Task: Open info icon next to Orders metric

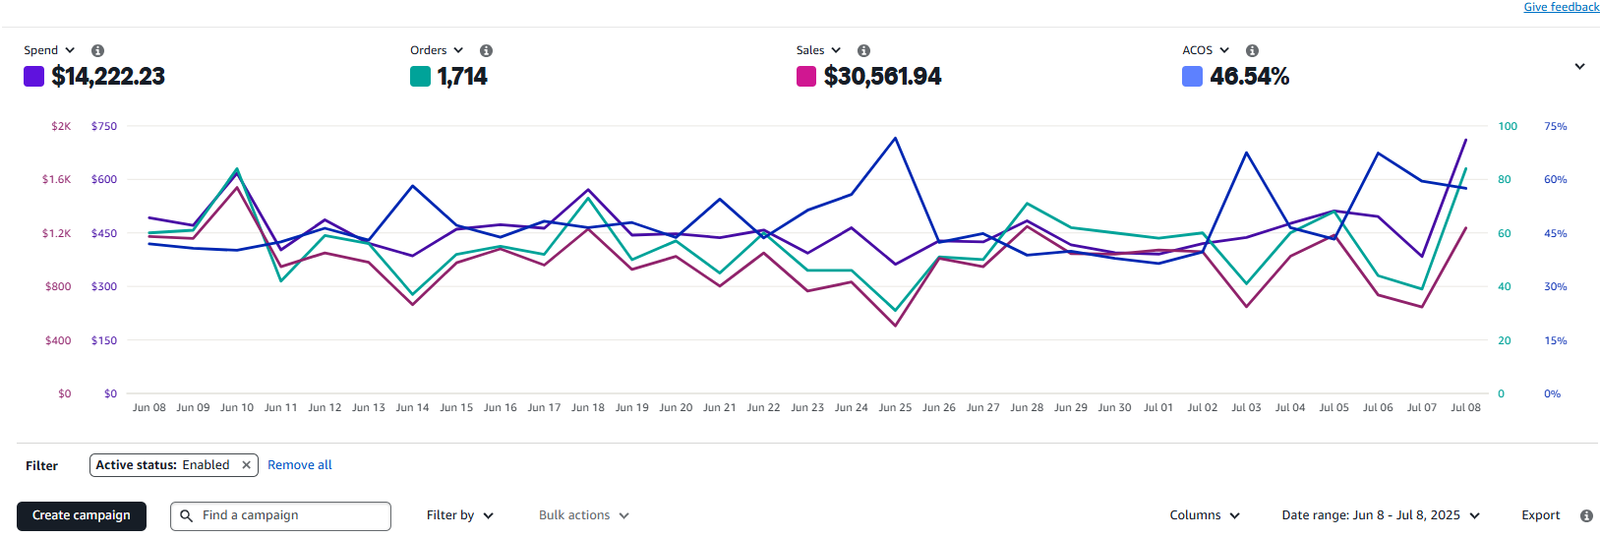Action: 486,50
